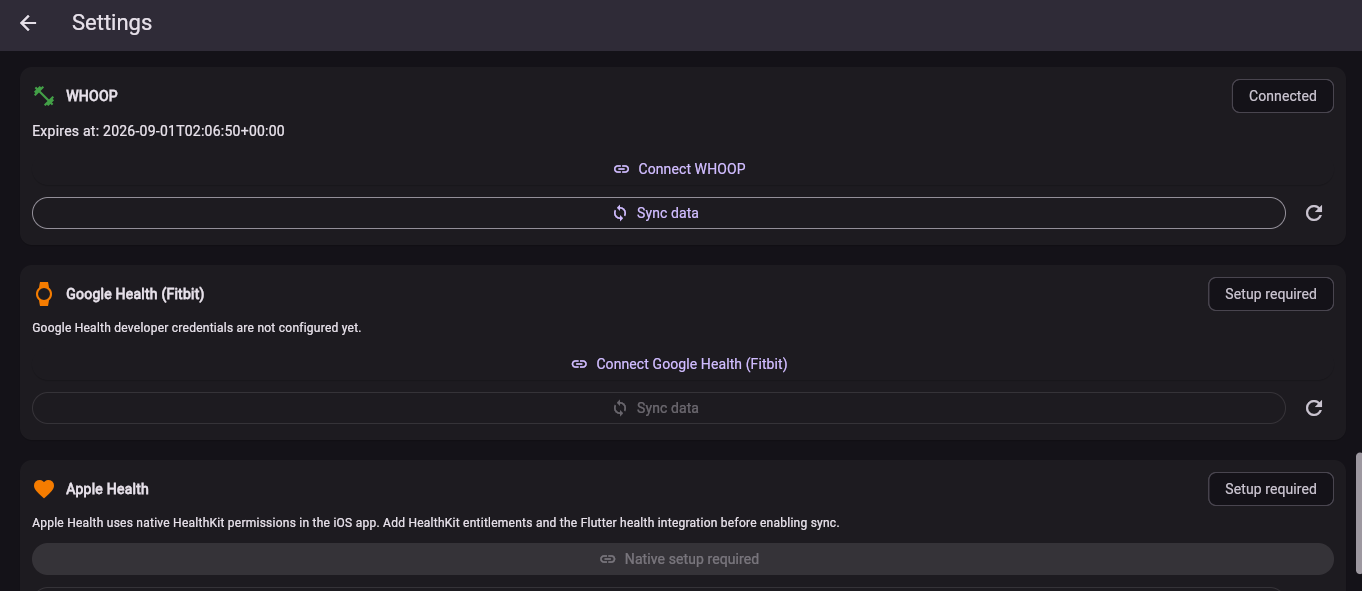
Task: Click the Google Health (Fitbit) heading
Action: (x=135, y=294)
